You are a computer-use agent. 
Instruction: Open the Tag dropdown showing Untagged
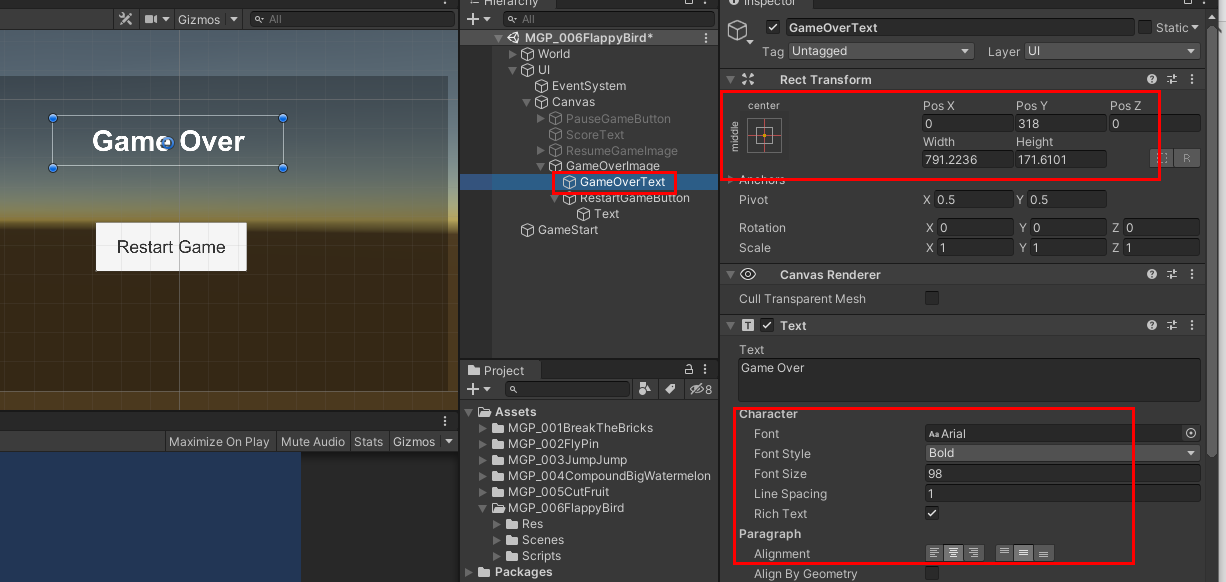[x=881, y=51]
